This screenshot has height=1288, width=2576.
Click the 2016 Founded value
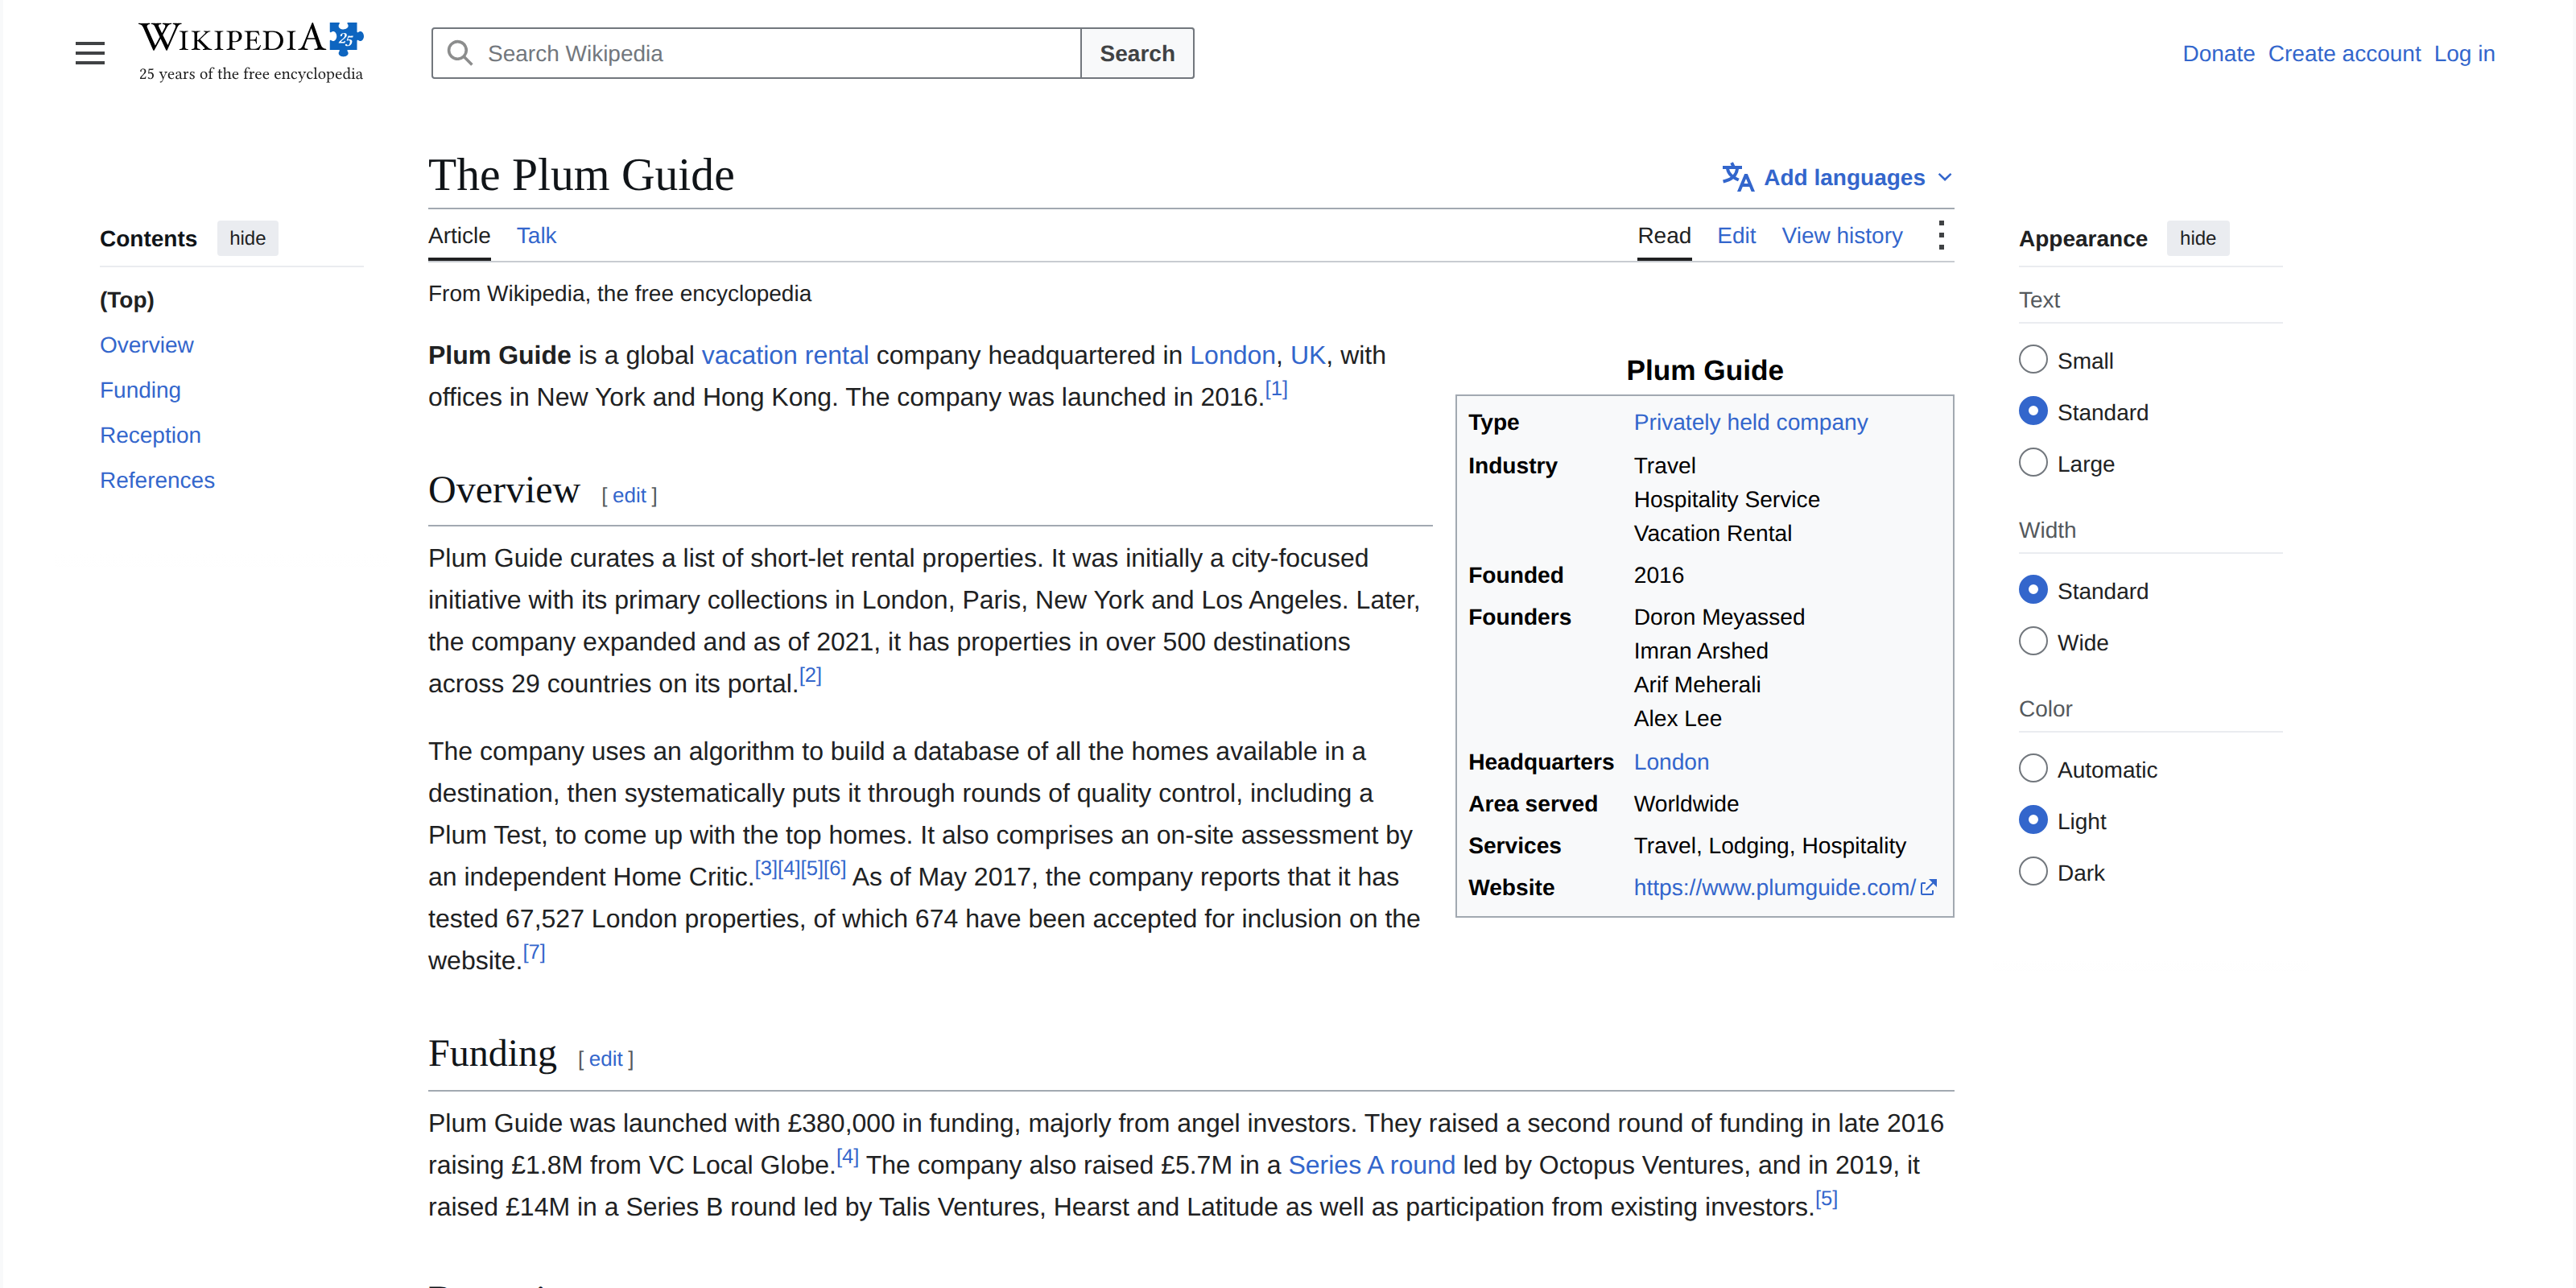[x=1658, y=575]
